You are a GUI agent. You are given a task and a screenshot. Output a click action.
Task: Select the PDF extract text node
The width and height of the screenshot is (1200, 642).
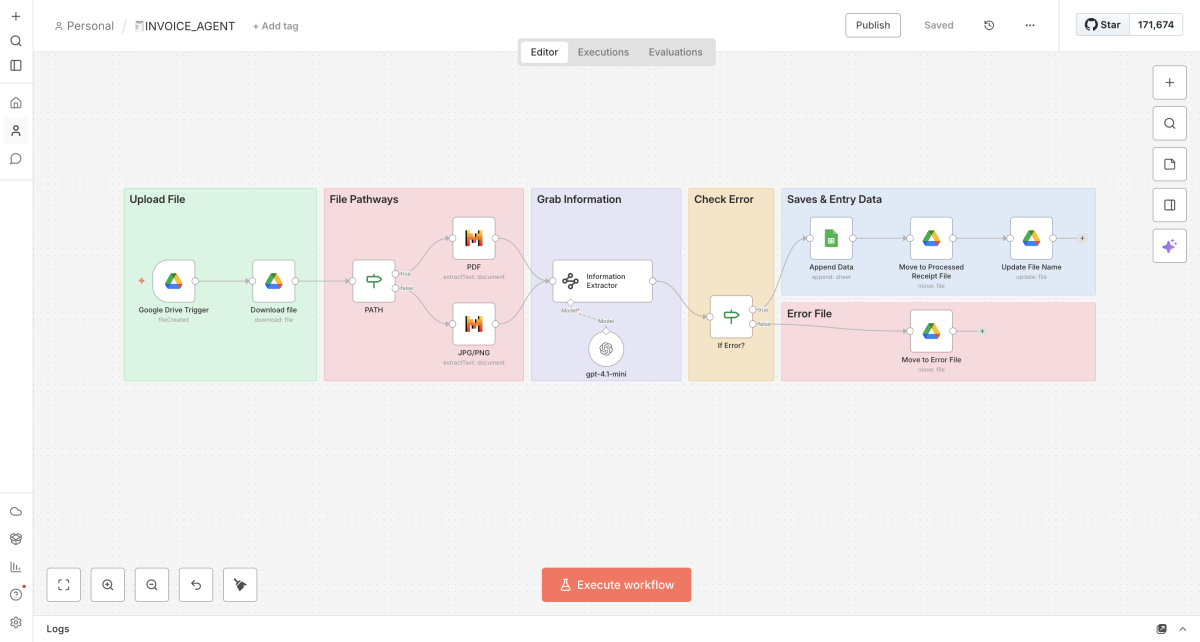coord(474,238)
